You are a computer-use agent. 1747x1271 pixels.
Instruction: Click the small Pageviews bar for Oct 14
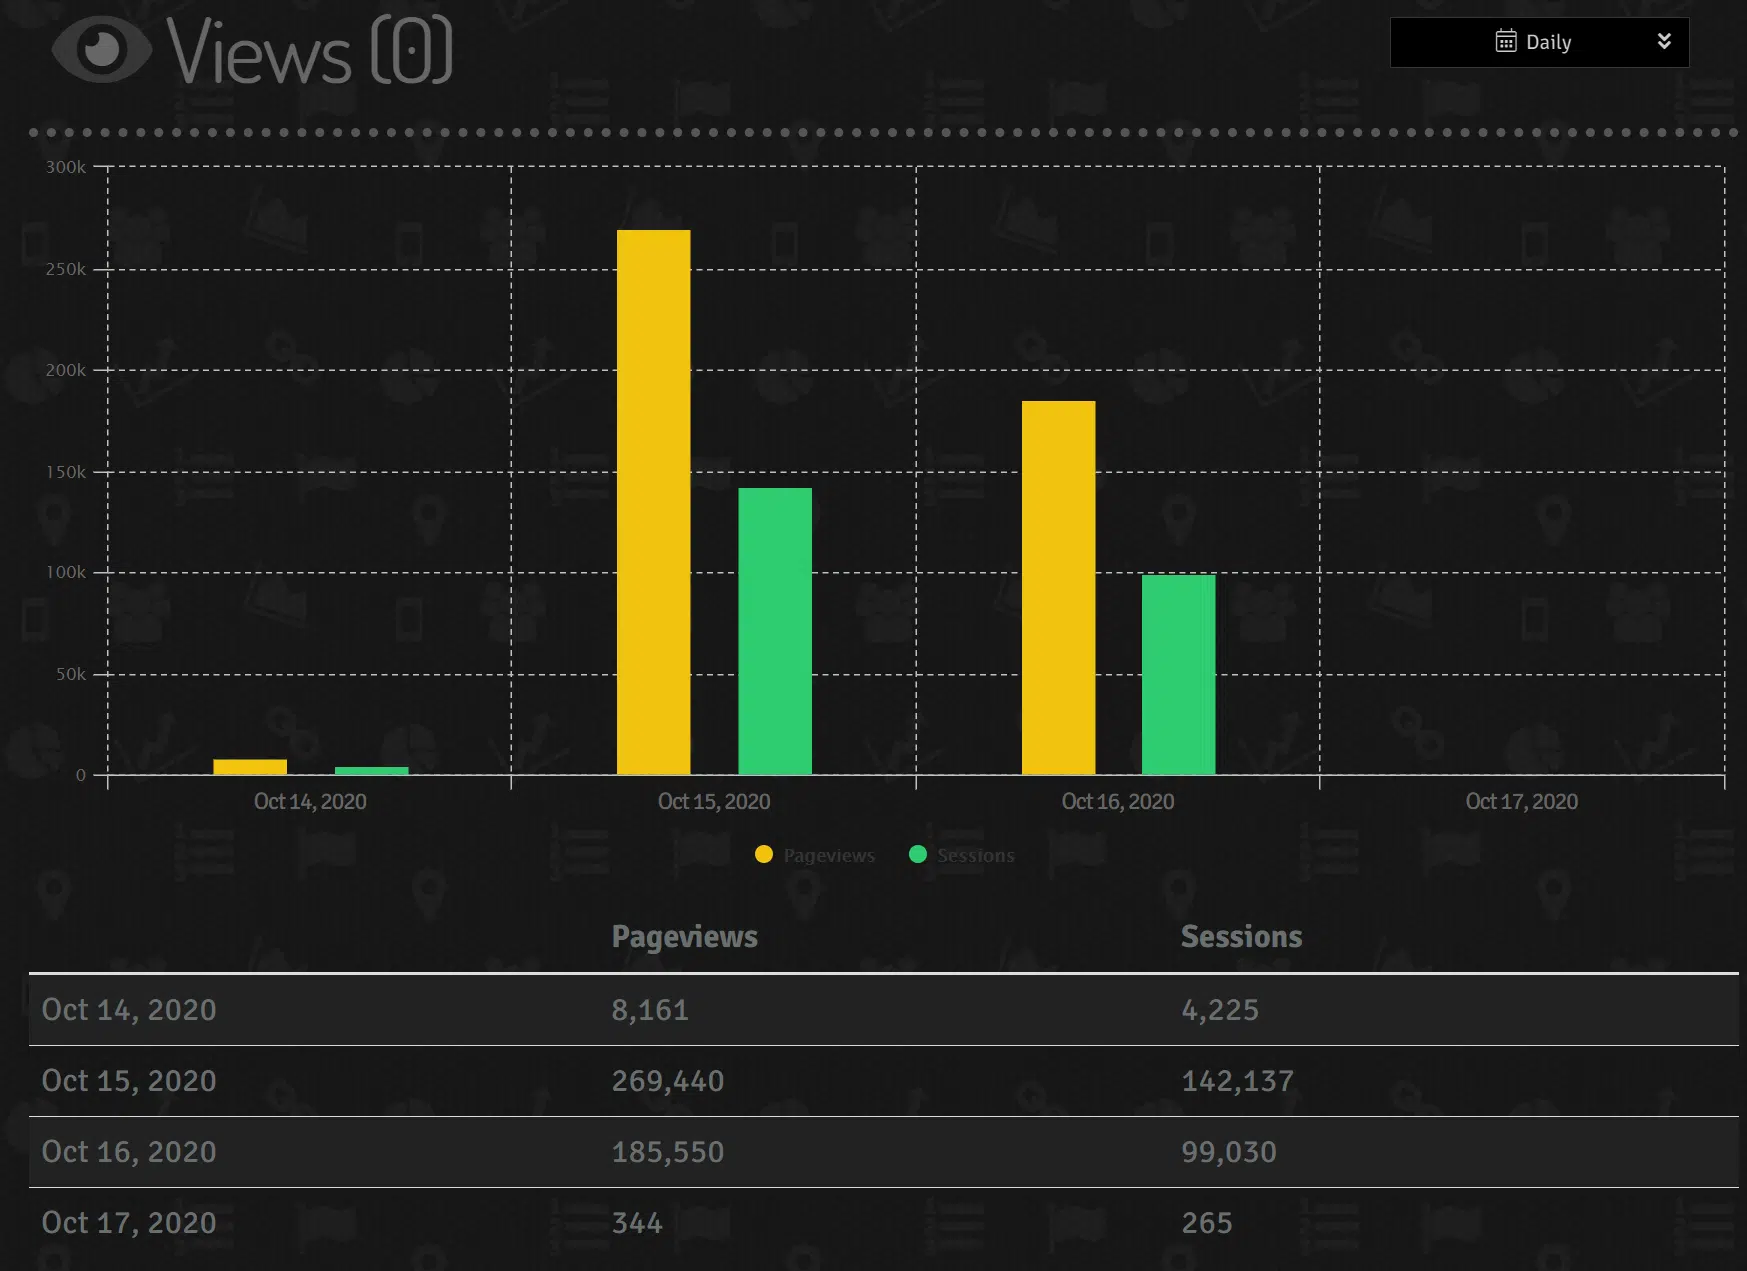tap(249, 765)
